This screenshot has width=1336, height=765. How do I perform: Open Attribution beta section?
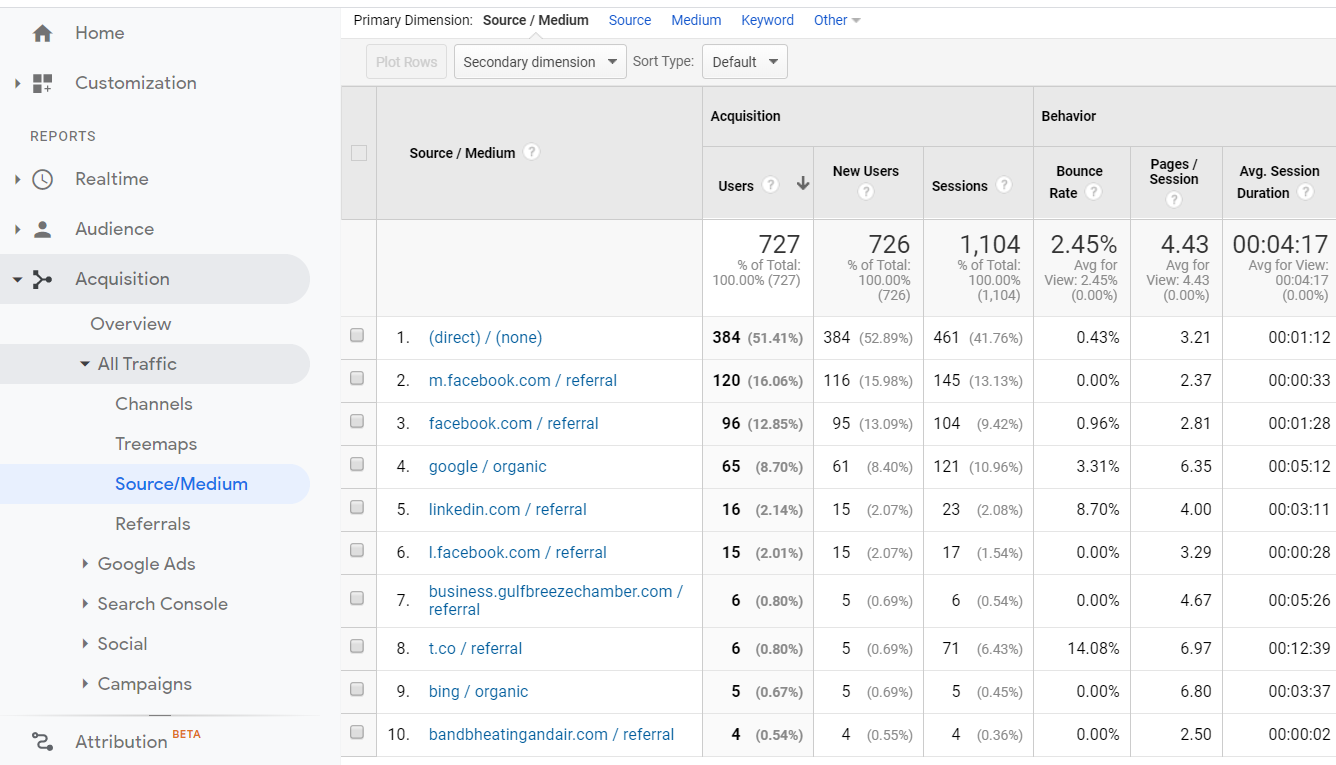[121, 741]
